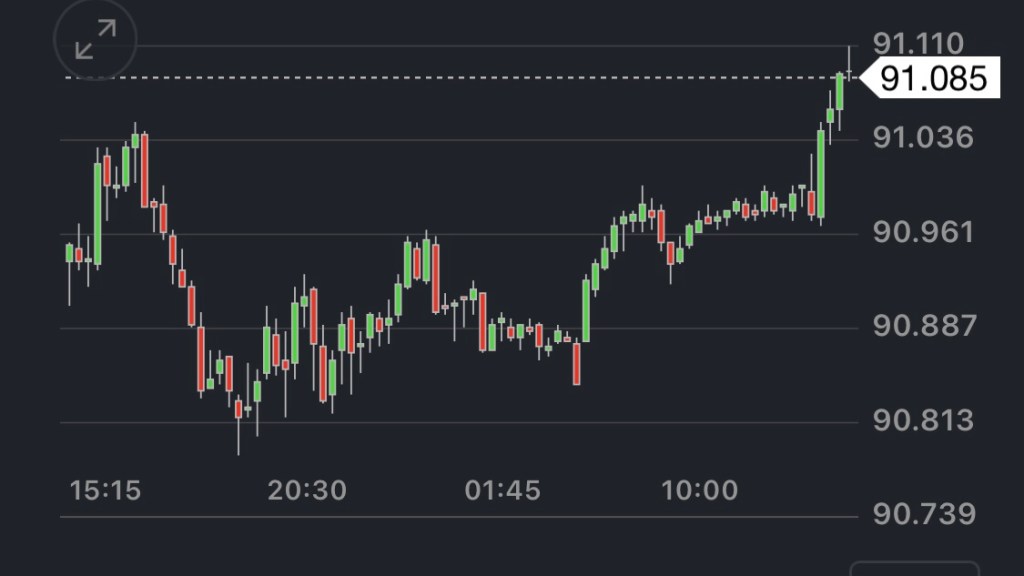Image resolution: width=1024 pixels, height=576 pixels.
Task: Click the fullscreen expand arrows icon
Action: pyautogui.click(x=96, y=41)
